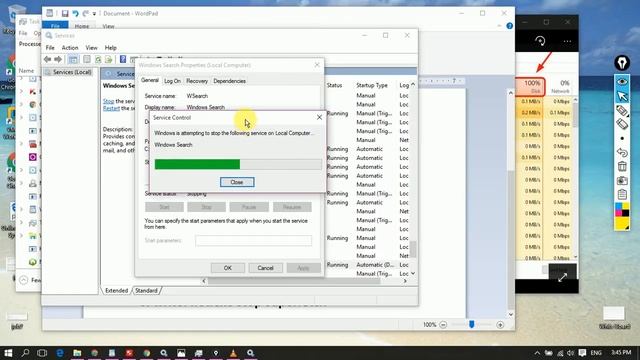
Task: Open the File menu in Services window
Action: (x=50, y=48)
